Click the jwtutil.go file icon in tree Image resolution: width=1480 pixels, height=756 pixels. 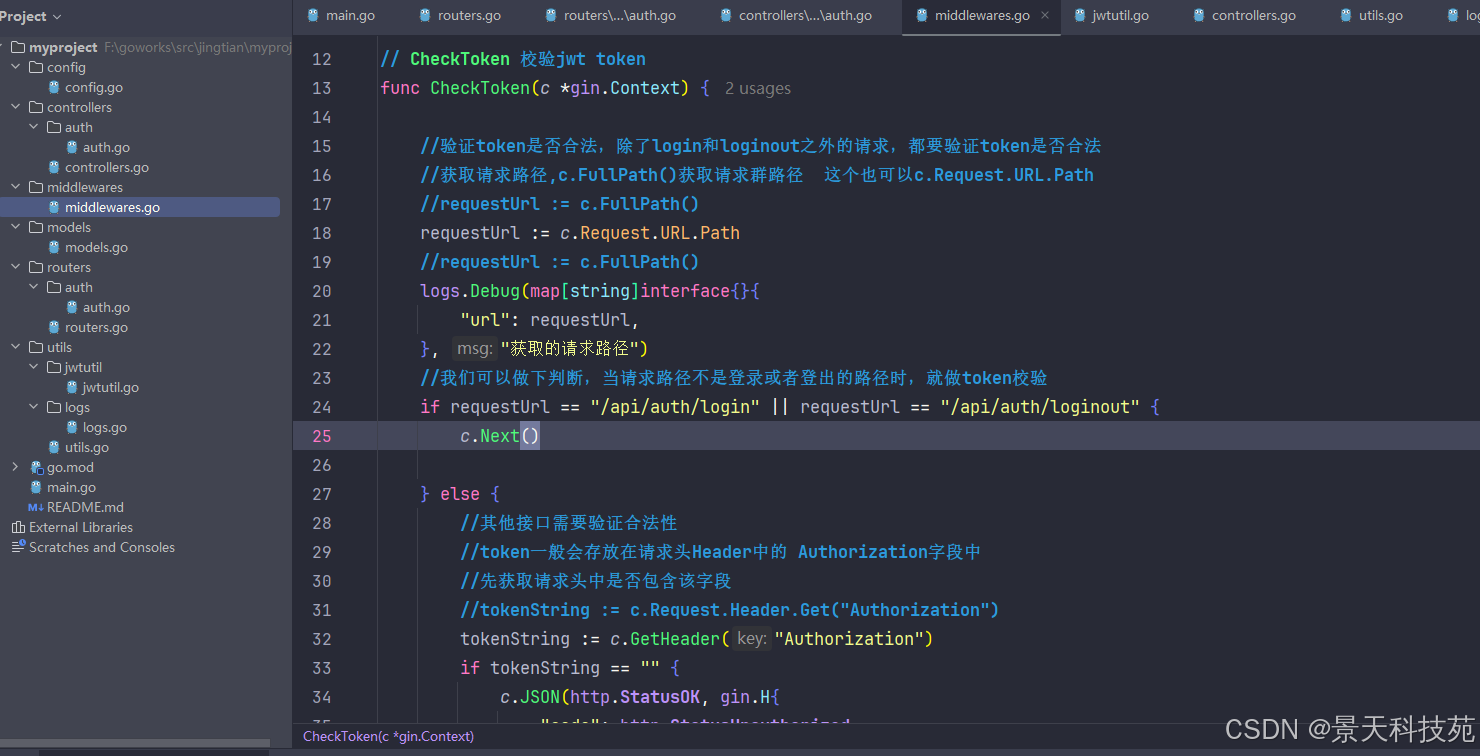[x=72, y=387]
